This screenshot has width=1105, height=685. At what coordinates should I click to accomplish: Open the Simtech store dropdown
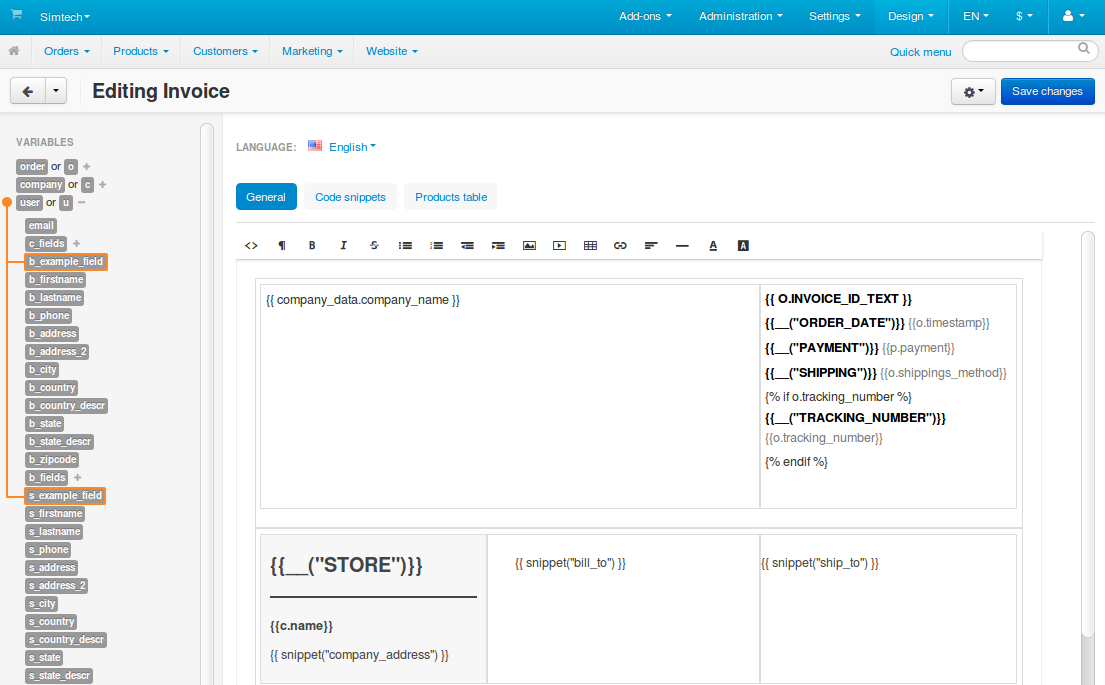[x=65, y=16]
